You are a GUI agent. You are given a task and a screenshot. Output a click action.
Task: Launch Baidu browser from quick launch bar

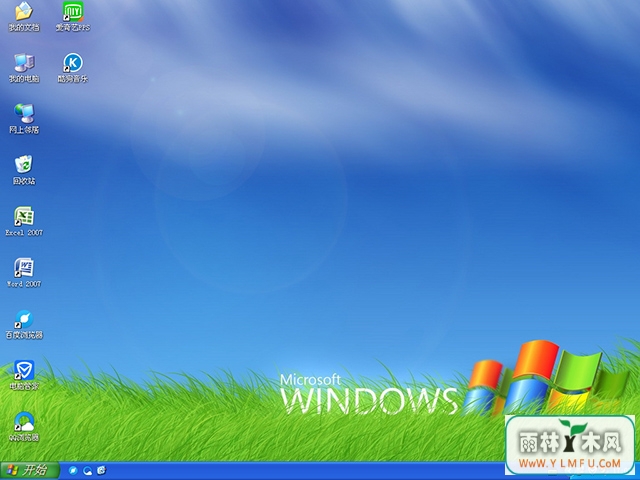click(x=73, y=471)
